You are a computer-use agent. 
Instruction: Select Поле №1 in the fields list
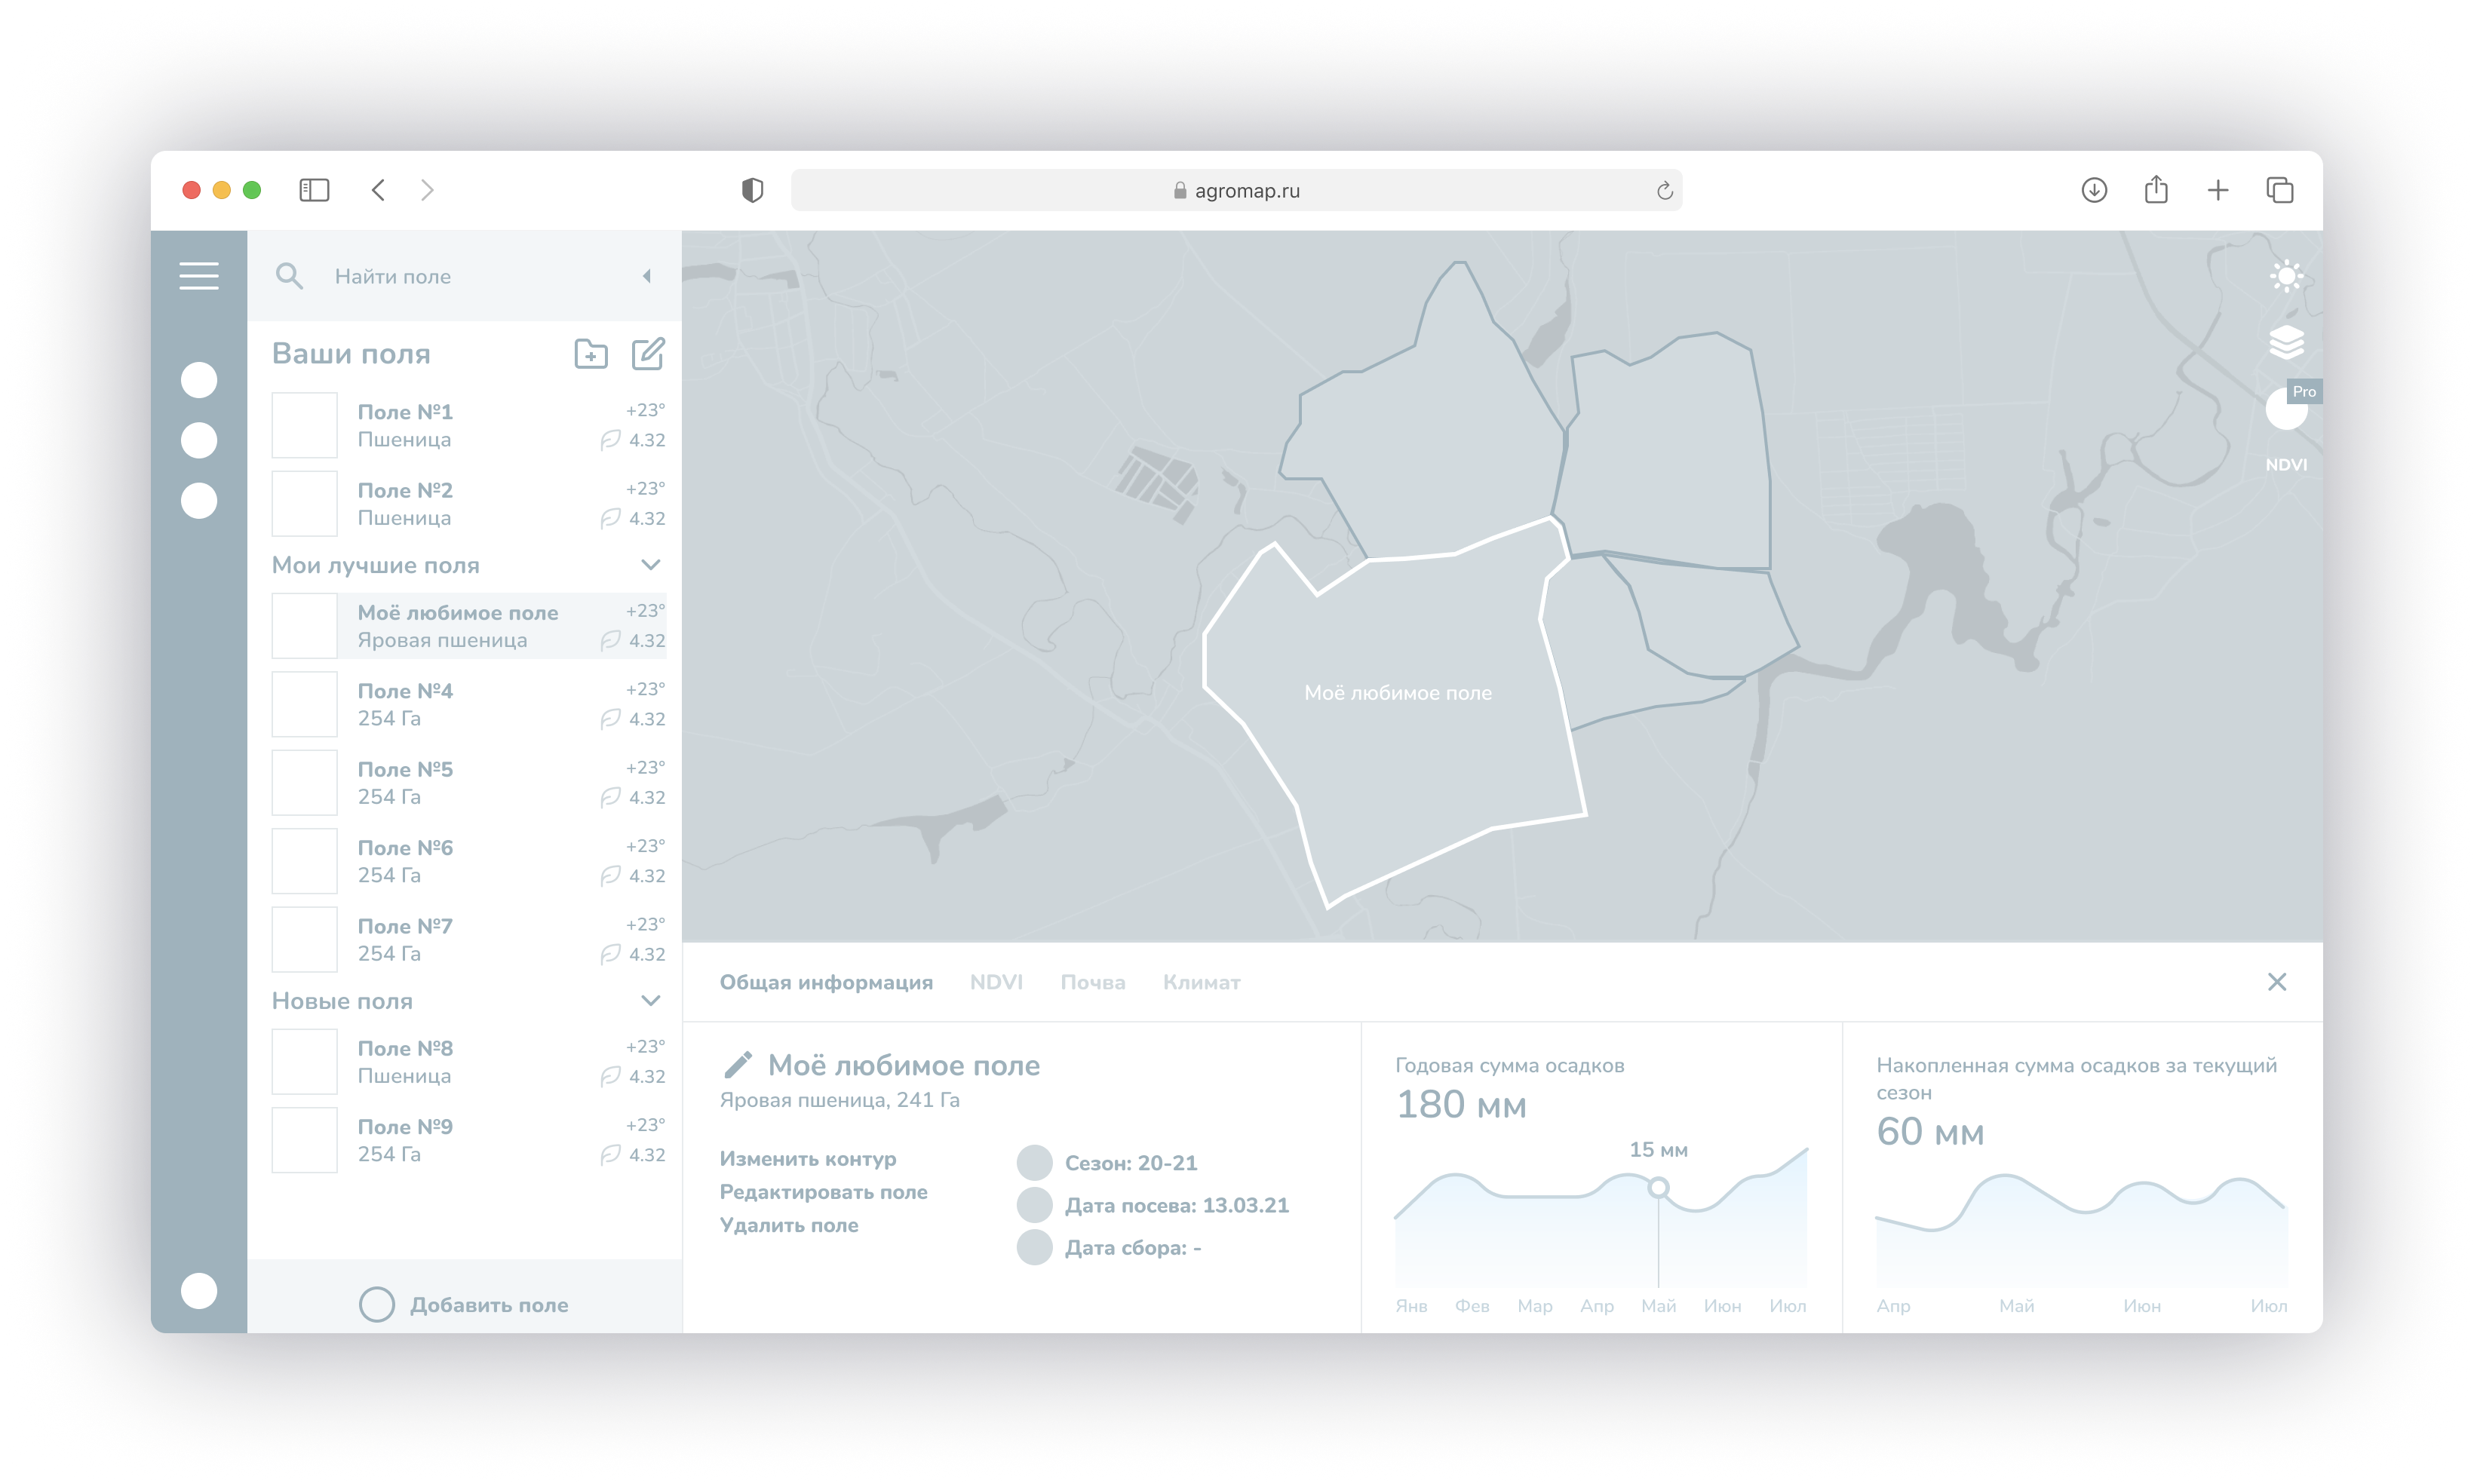pos(469,425)
